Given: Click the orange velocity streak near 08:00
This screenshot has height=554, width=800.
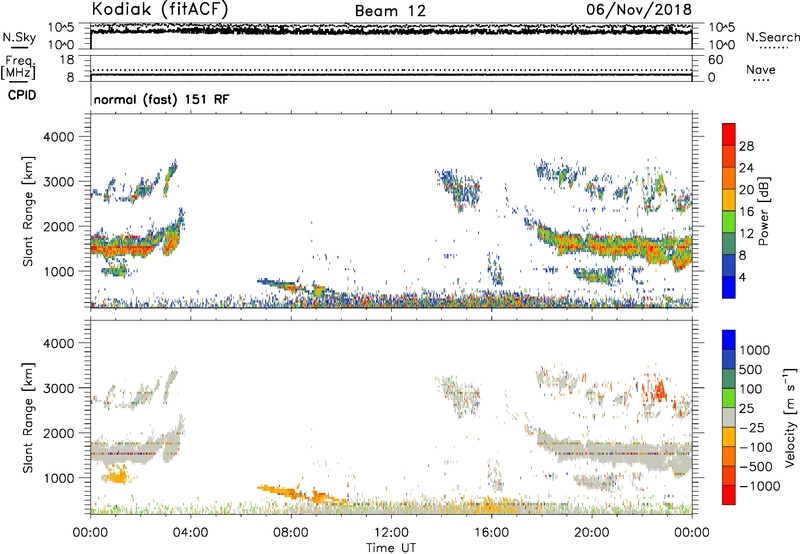Looking at the screenshot, I should point(301,494).
